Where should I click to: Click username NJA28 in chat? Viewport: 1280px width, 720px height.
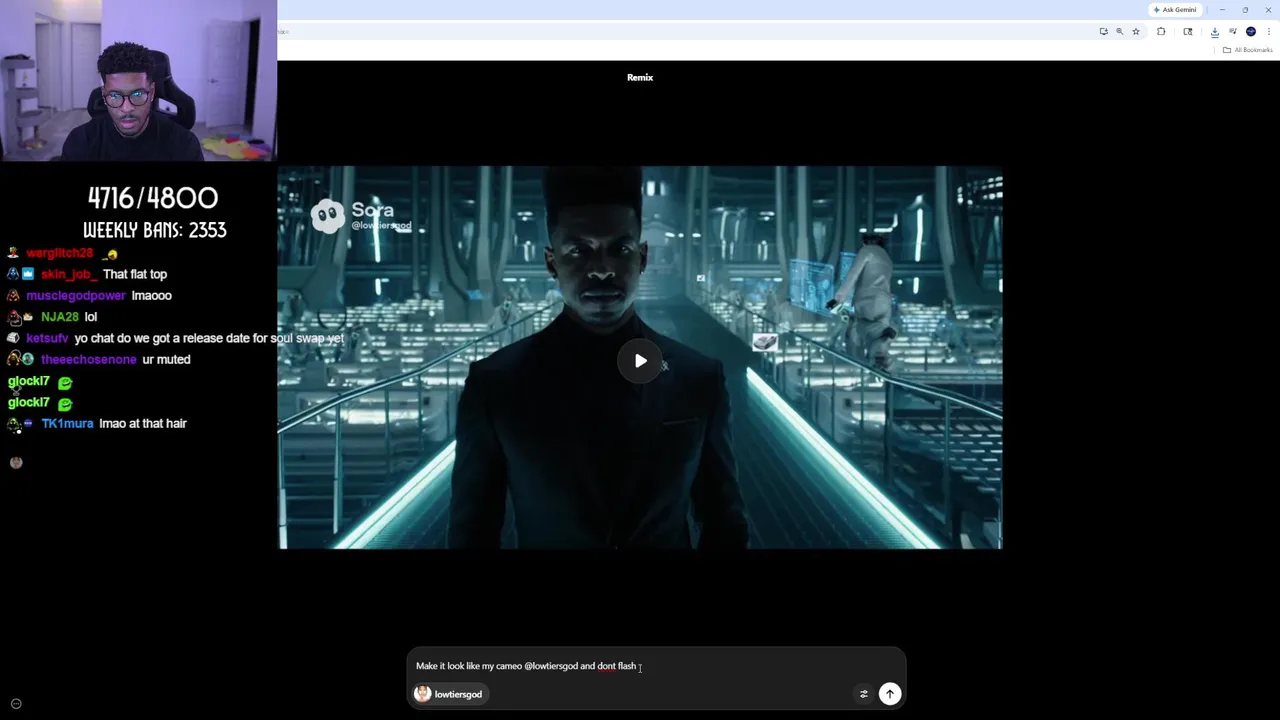[60, 317]
